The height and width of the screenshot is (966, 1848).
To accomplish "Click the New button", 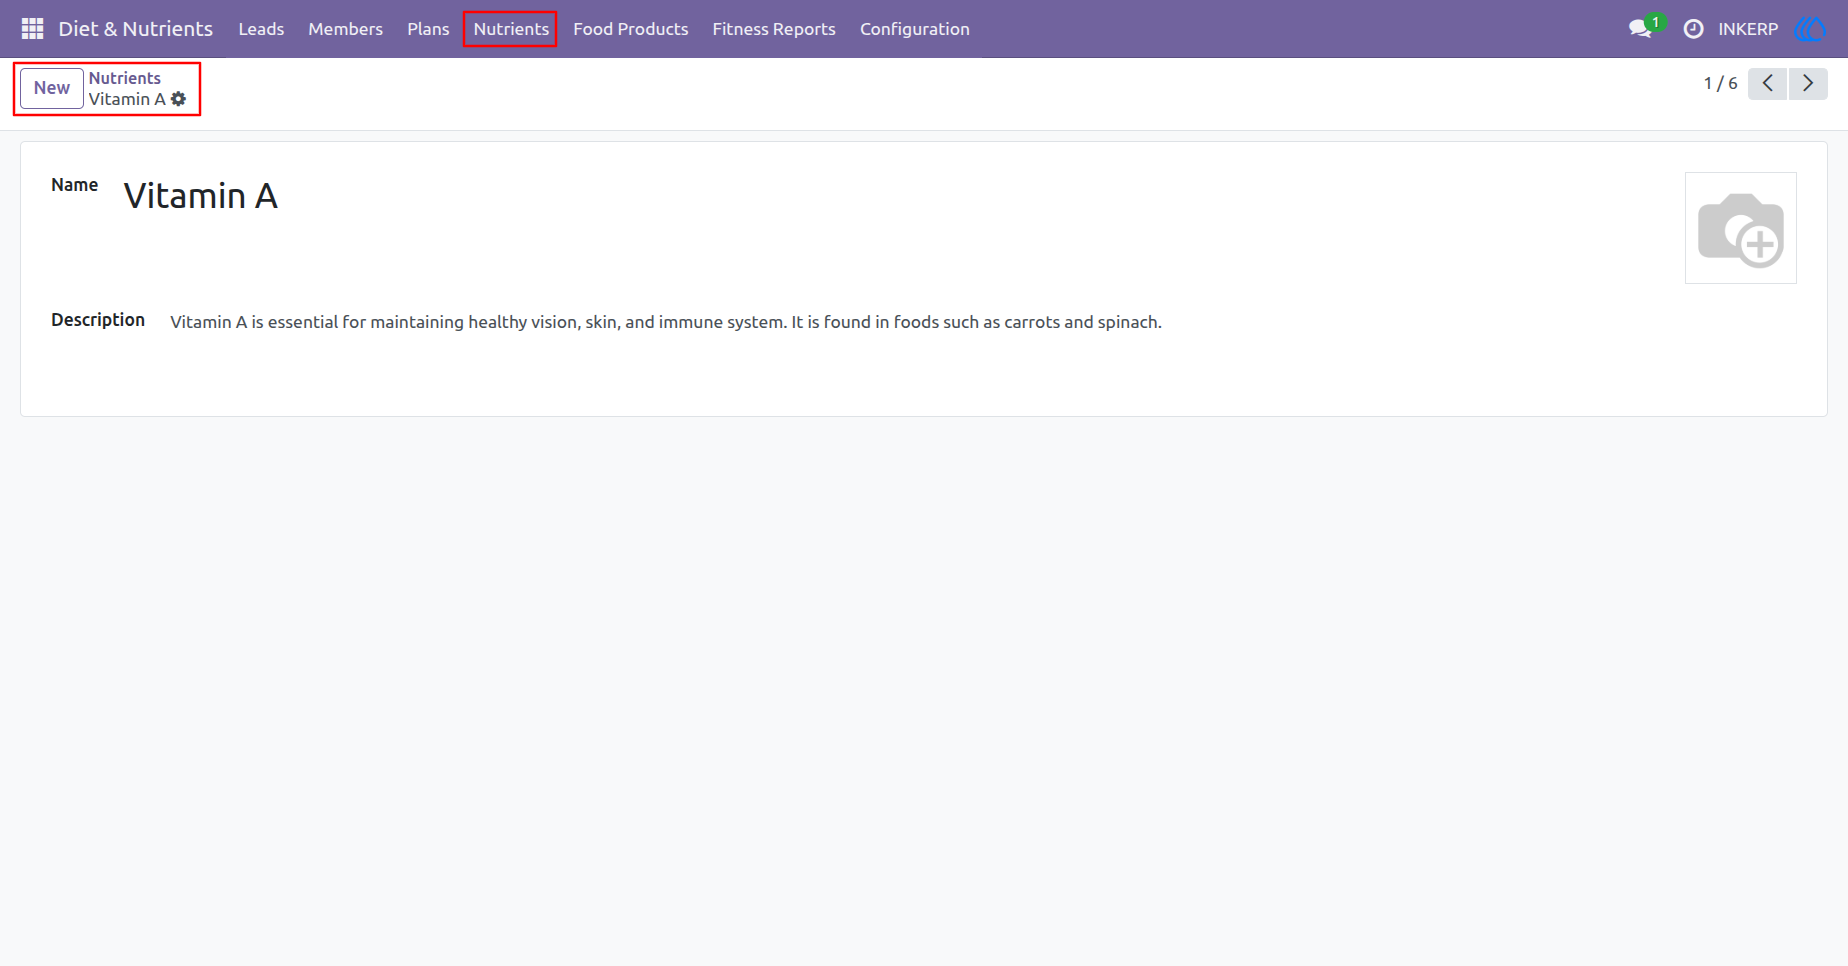I will coord(52,88).
